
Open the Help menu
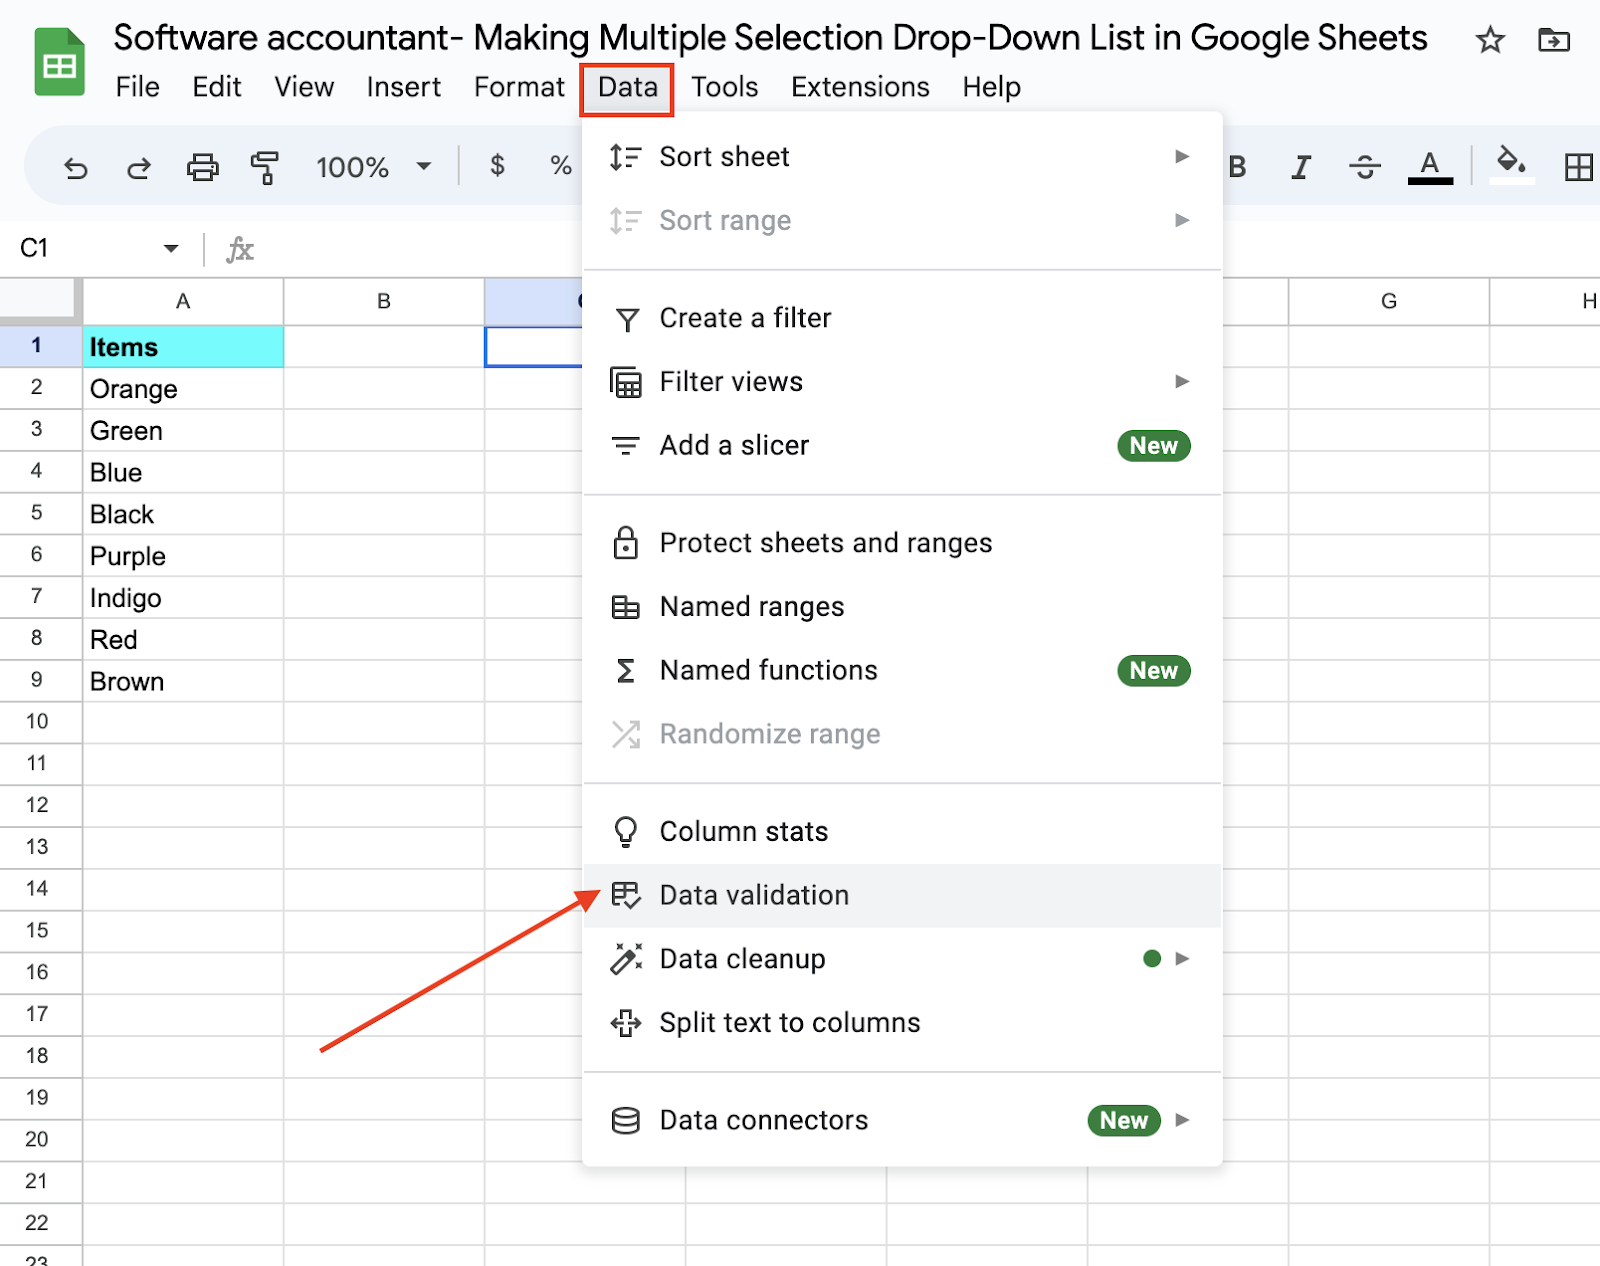991,87
